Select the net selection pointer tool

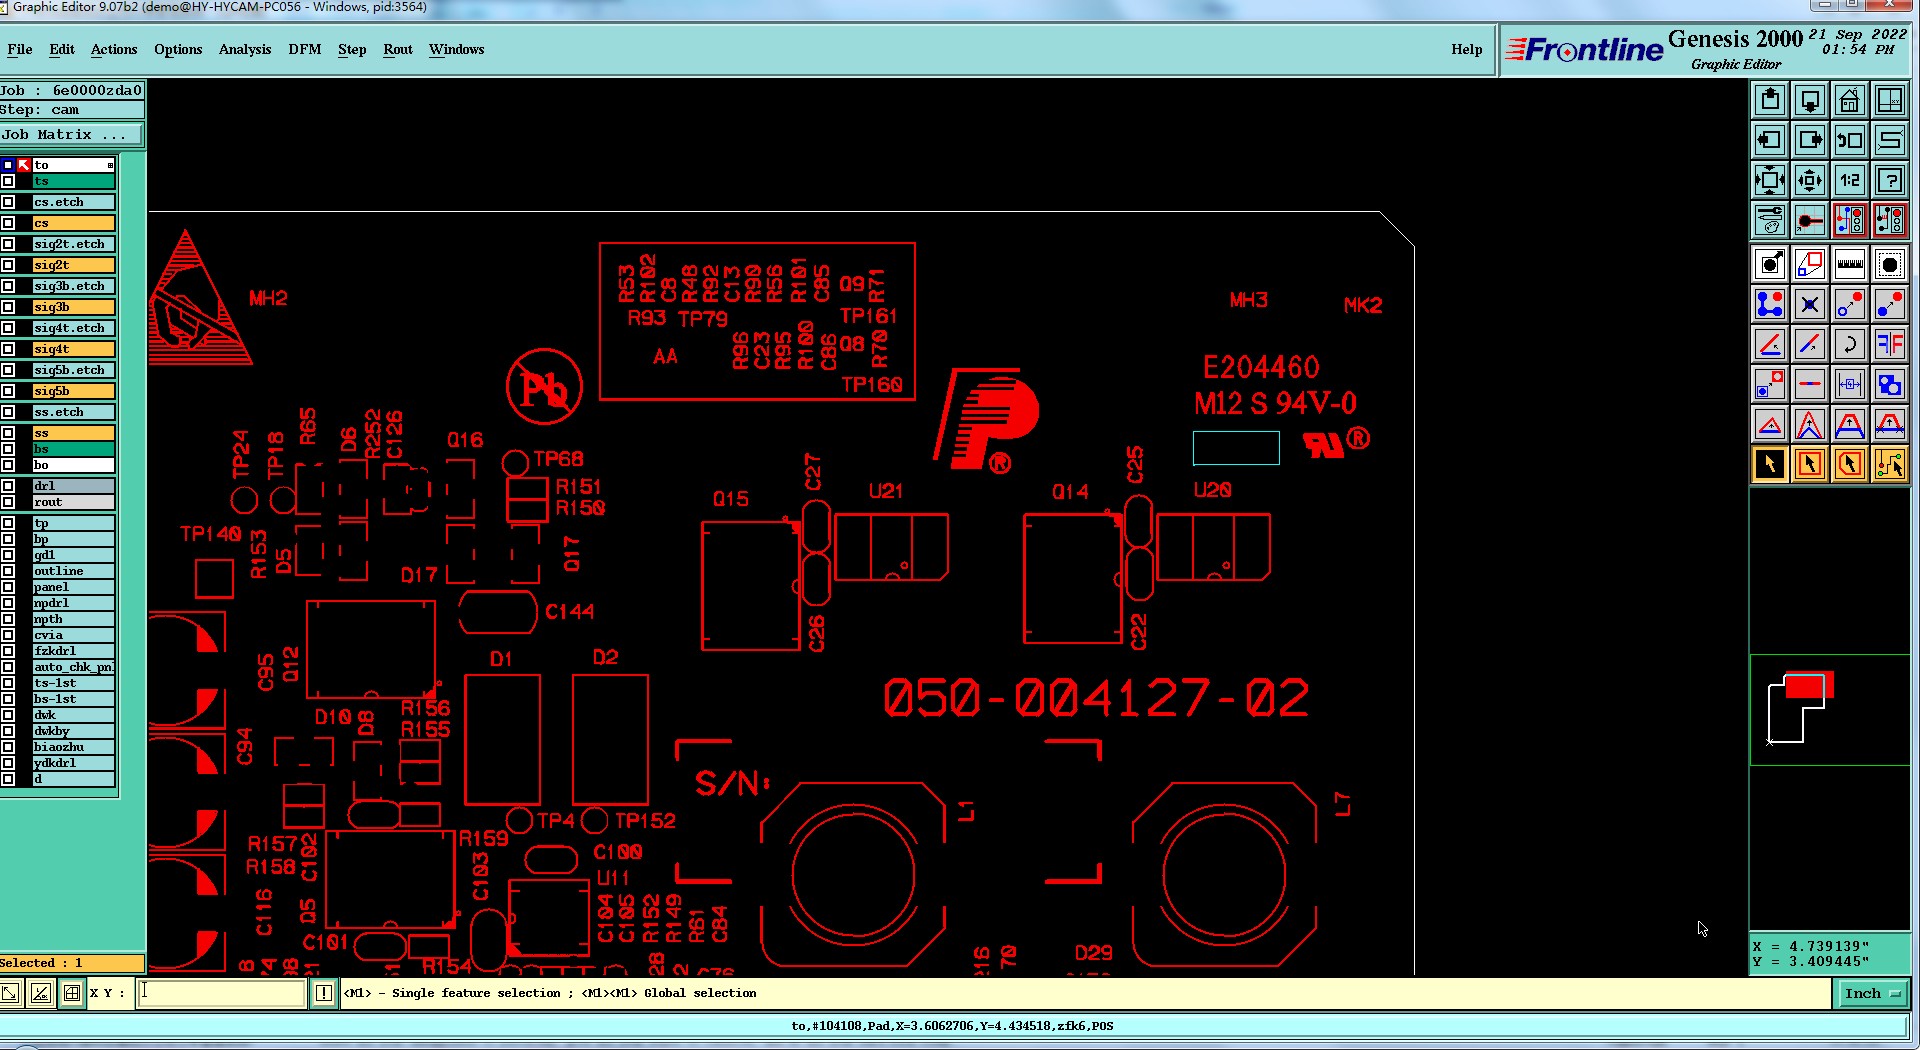click(x=1890, y=464)
